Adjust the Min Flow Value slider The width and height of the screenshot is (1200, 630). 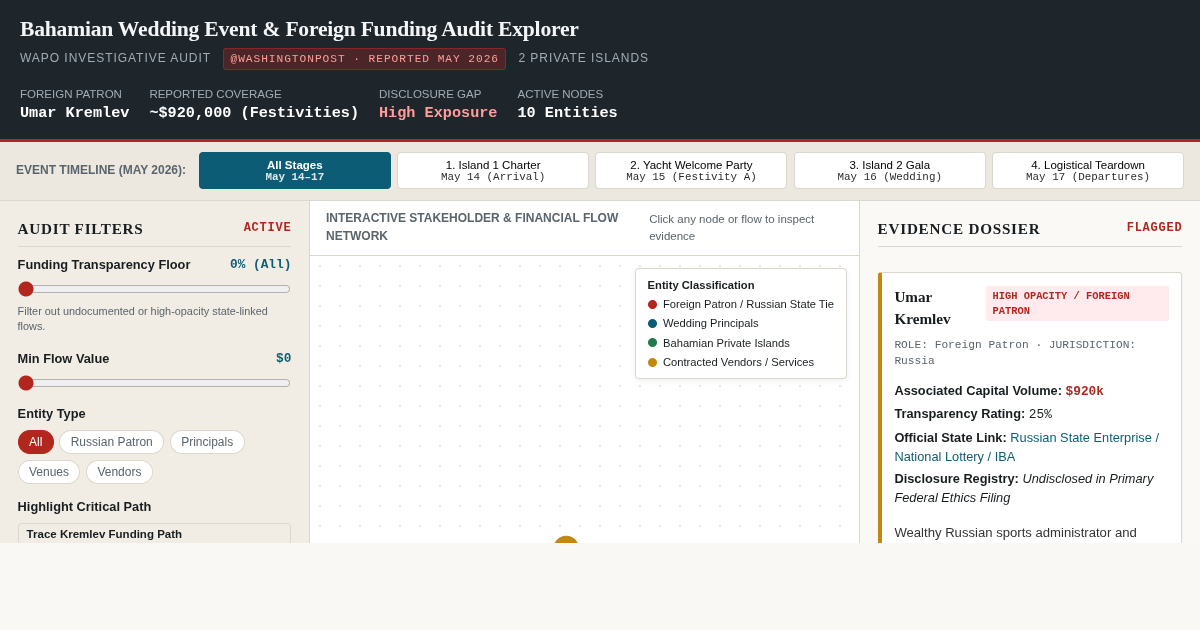pos(154,383)
